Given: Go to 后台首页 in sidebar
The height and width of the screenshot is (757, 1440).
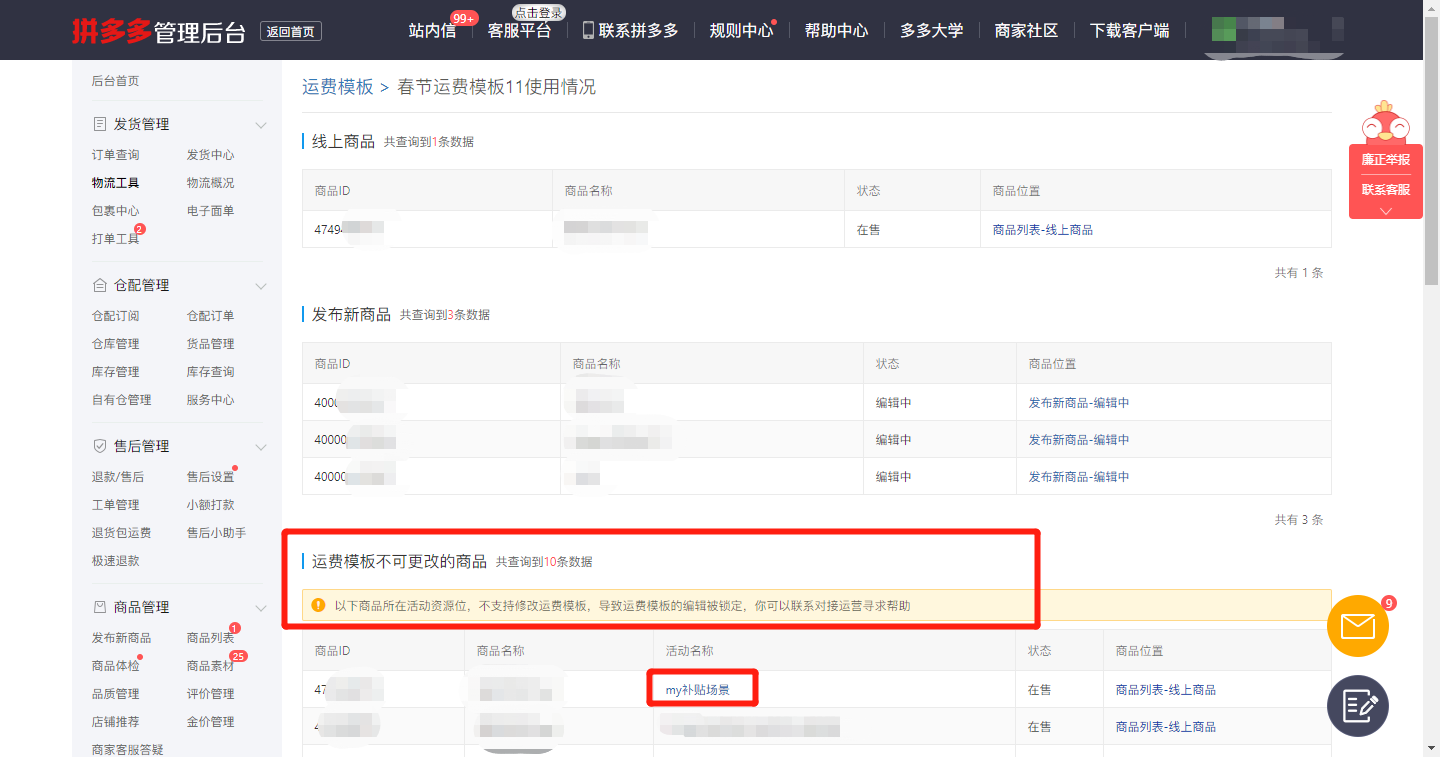Looking at the screenshot, I should tap(116, 81).
